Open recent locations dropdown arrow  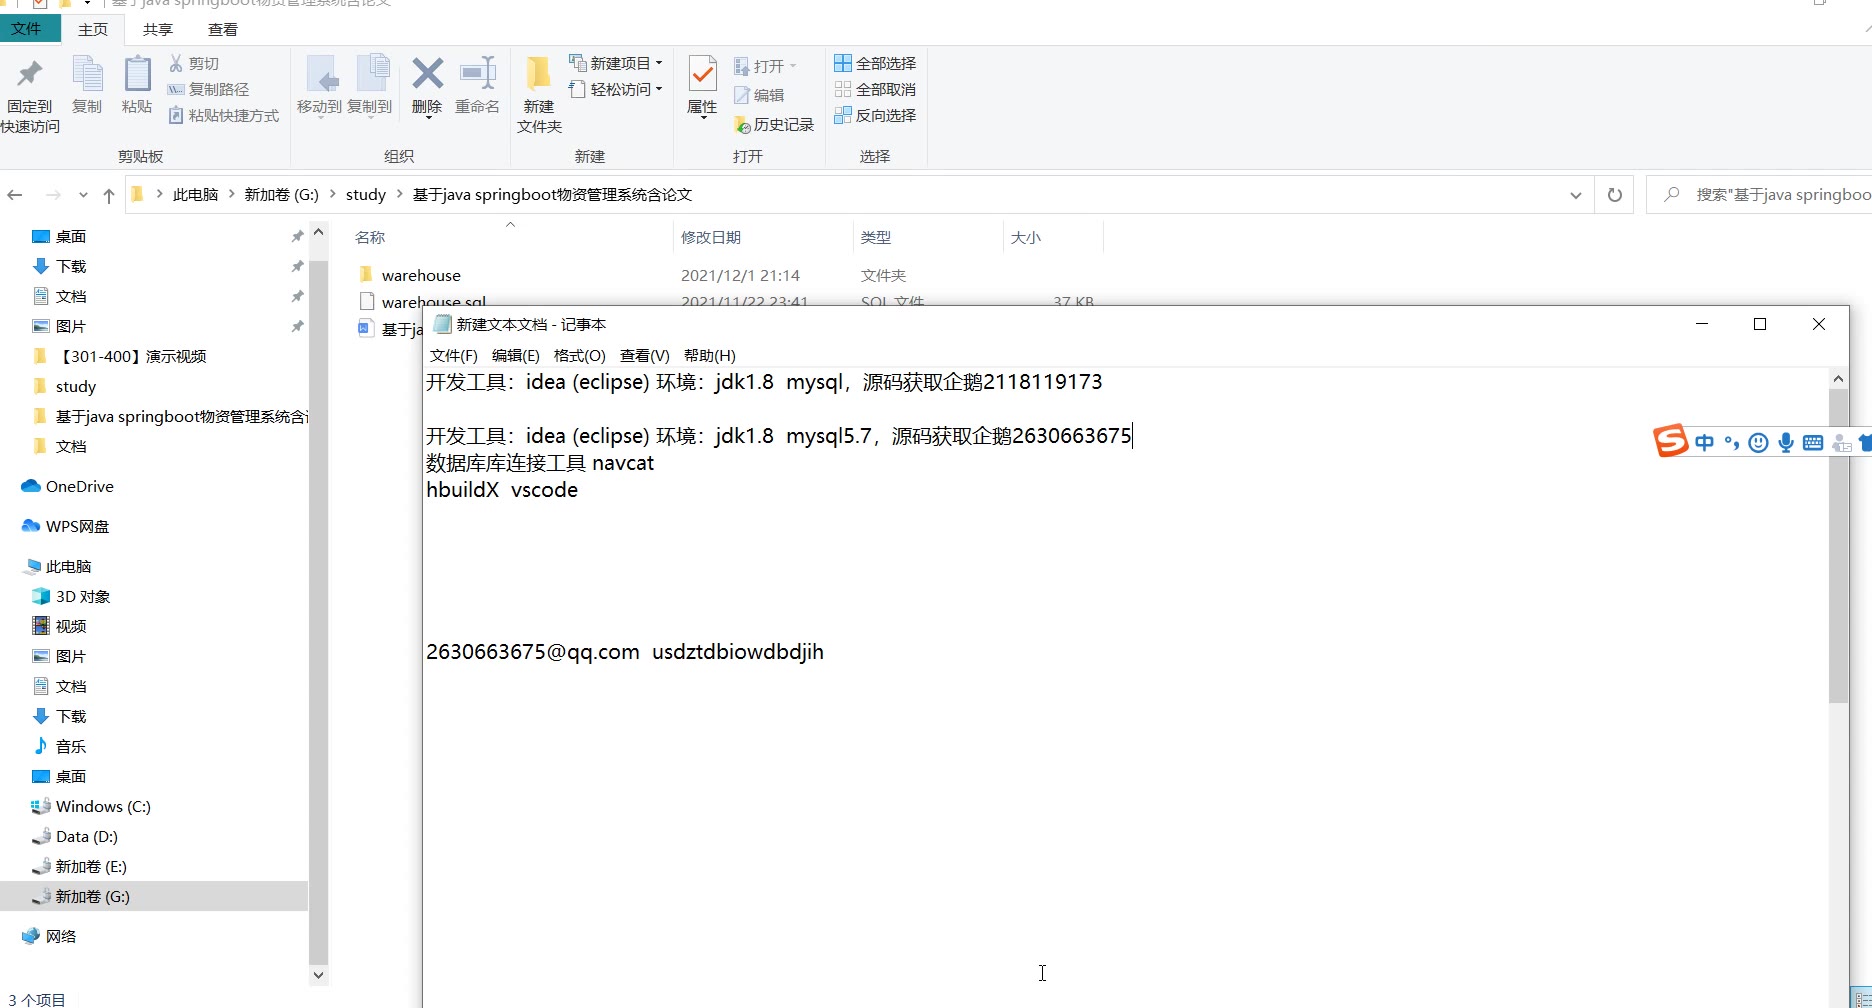(83, 195)
